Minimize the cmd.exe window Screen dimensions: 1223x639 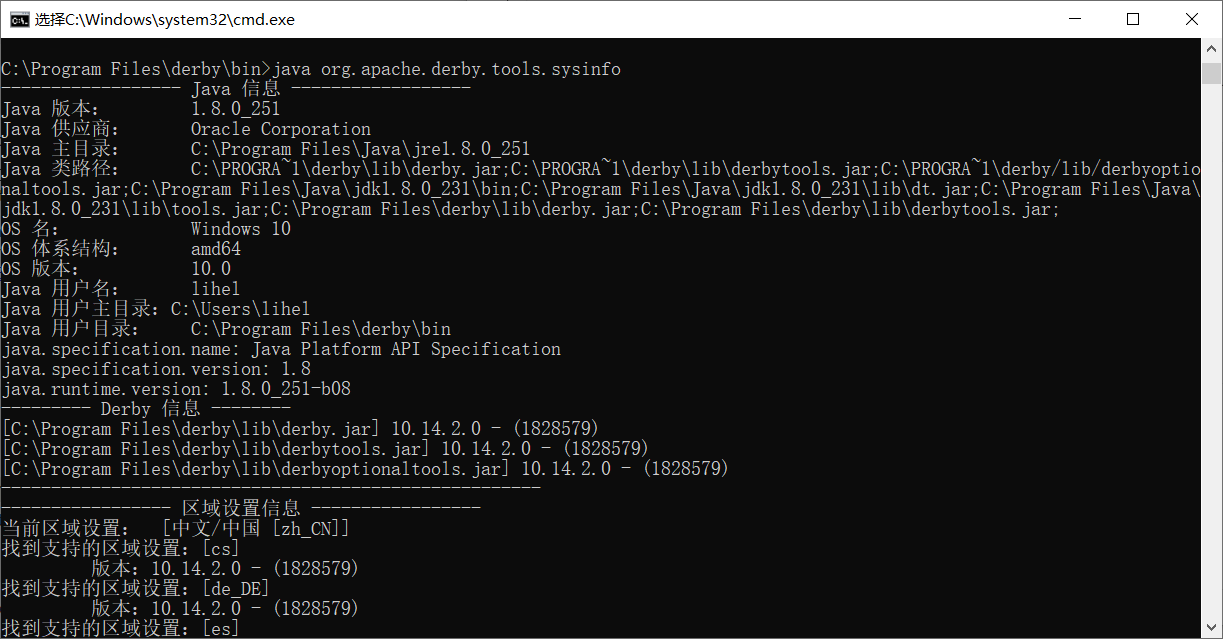coord(1074,19)
